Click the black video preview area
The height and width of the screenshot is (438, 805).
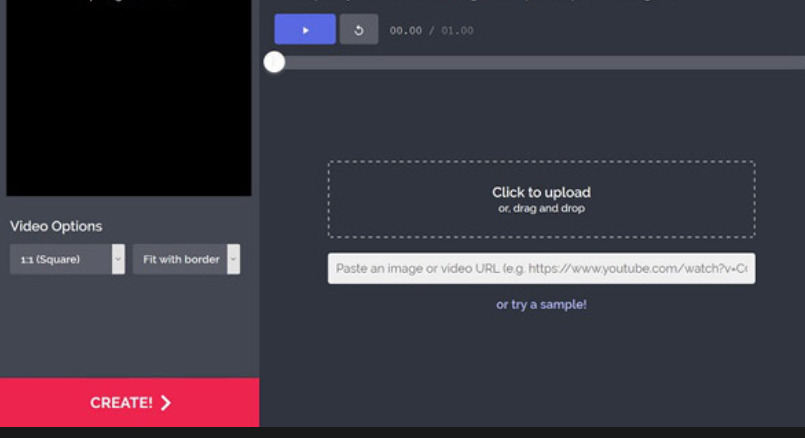[x=129, y=98]
